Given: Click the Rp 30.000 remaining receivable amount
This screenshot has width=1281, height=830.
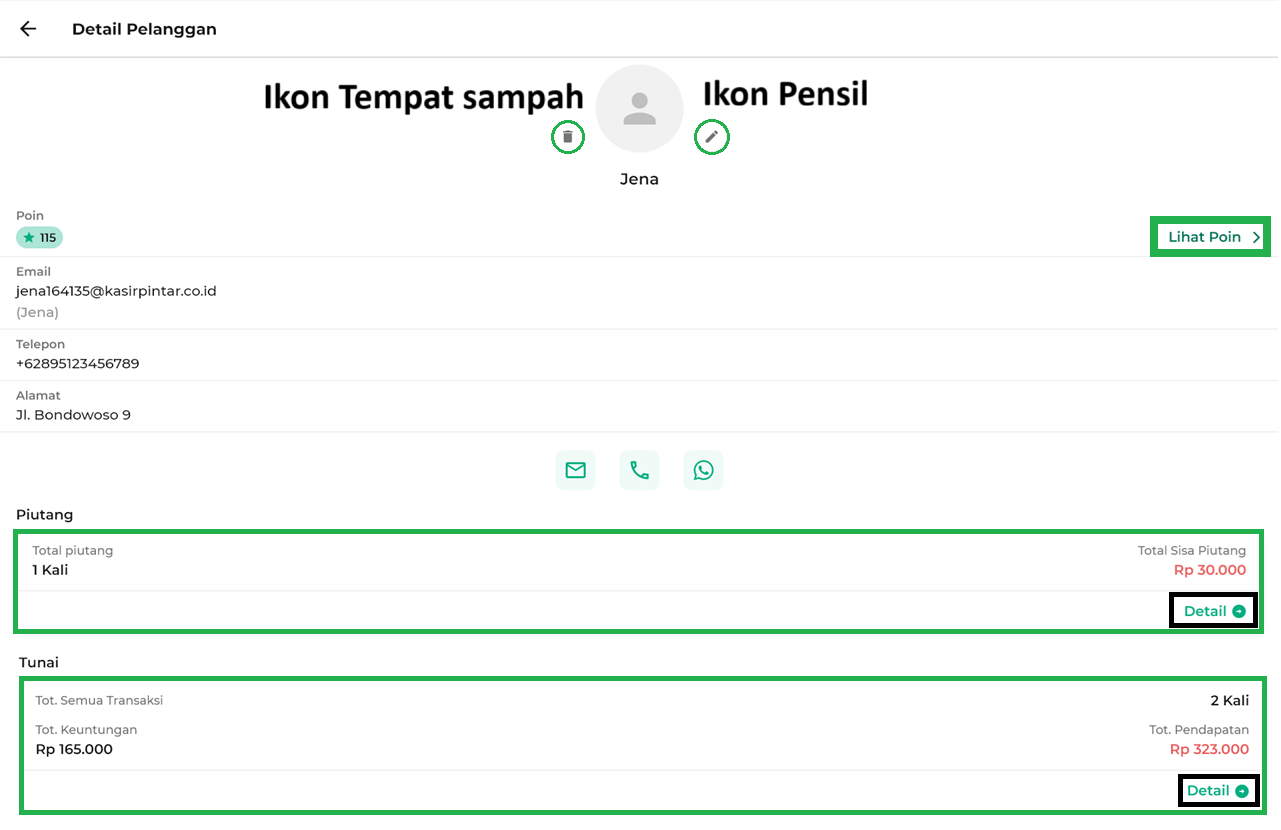Looking at the screenshot, I should pyautogui.click(x=1210, y=570).
